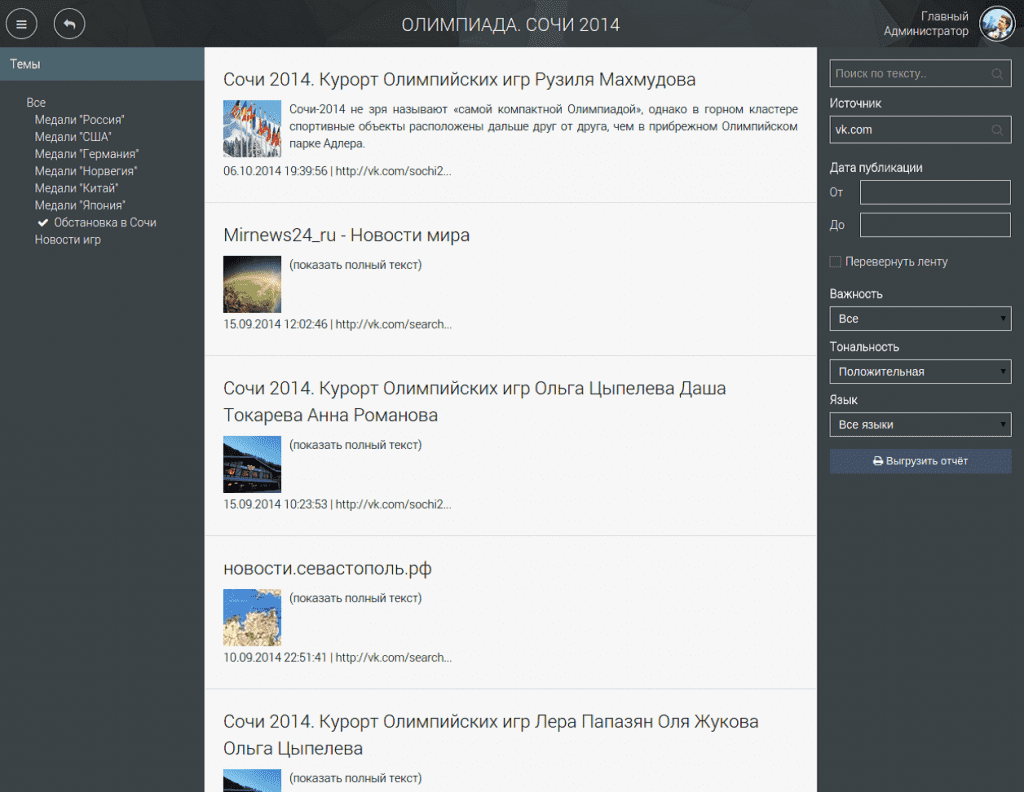Image resolution: width=1024 pixels, height=792 pixels.
Task: Open the Тональность dropdown set to Положительная
Action: (920, 372)
